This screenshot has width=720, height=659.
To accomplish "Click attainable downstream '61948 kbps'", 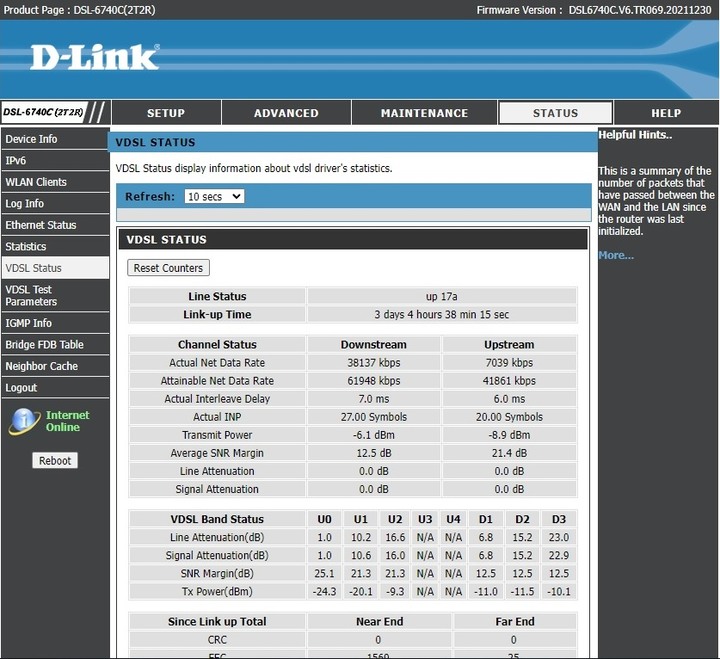I will tap(373, 381).
